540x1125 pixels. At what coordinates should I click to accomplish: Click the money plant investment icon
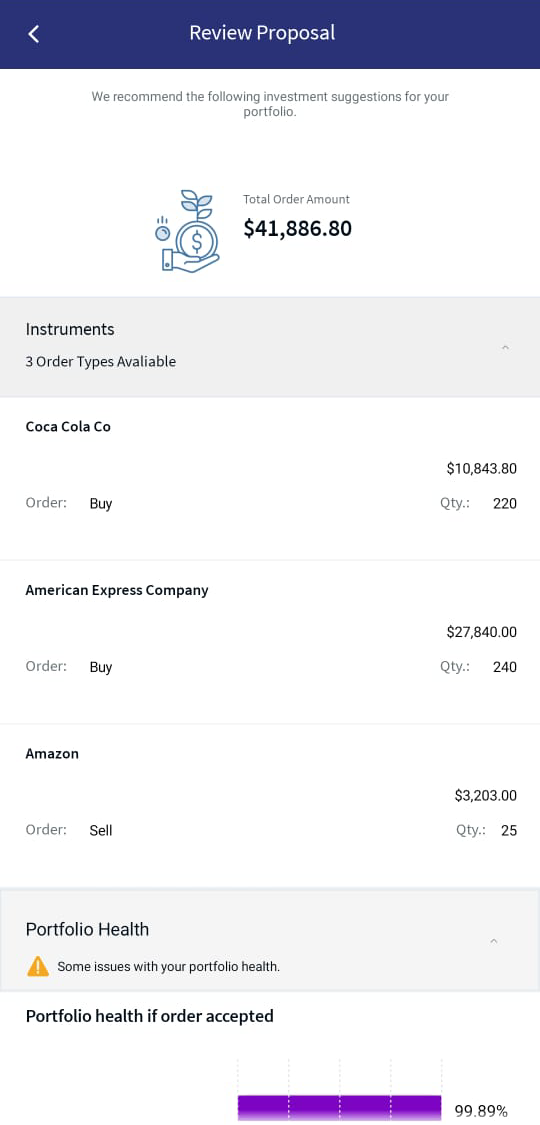[x=188, y=231]
